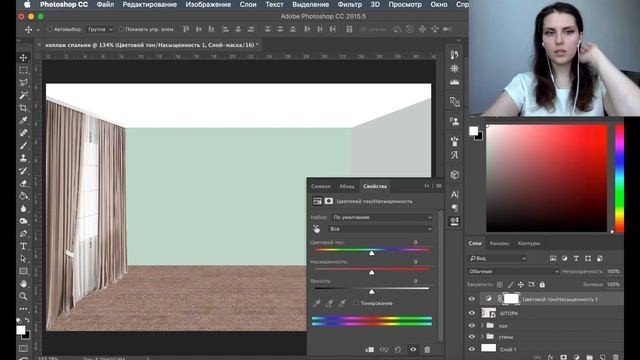Click the on-image adjustment hand tool
The image size is (640, 360).
tap(316, 229)
